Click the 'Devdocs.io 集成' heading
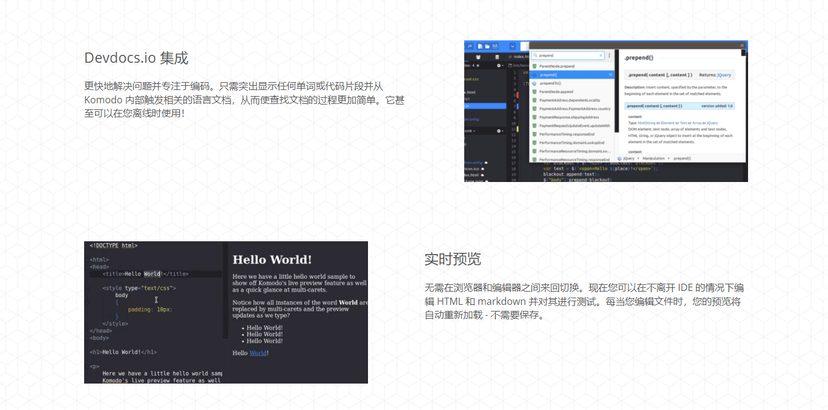The image size is (828, 410). tap(136, 58)
